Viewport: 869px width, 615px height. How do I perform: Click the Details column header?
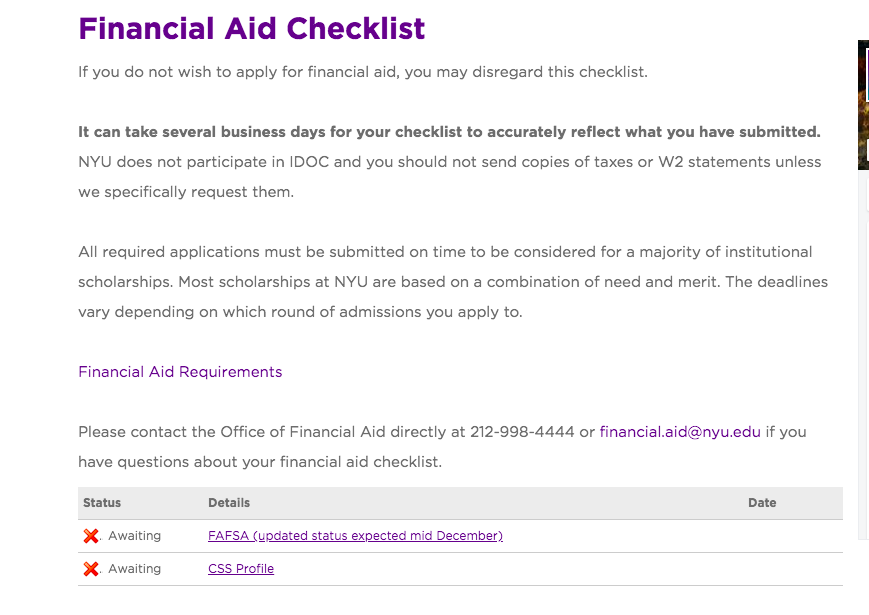[229, 503]
